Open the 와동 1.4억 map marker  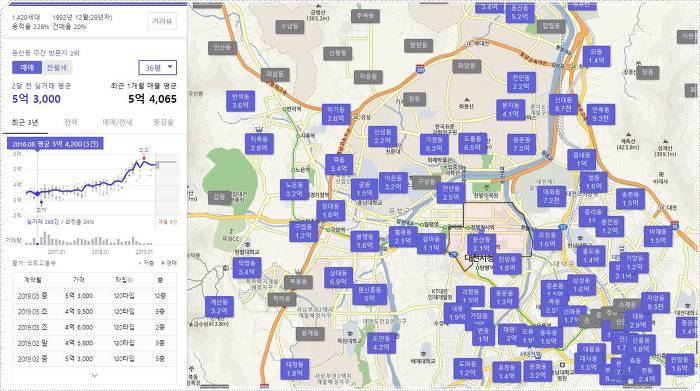596,56
